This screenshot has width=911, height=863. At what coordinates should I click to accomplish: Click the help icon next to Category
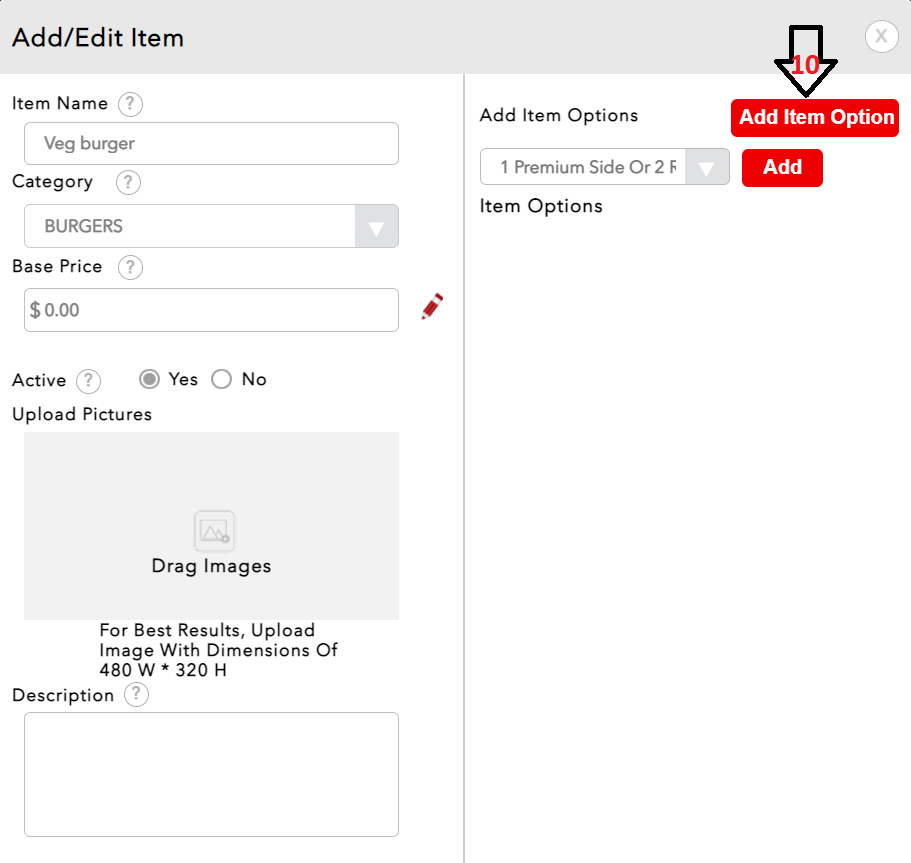tap(128, 183)
